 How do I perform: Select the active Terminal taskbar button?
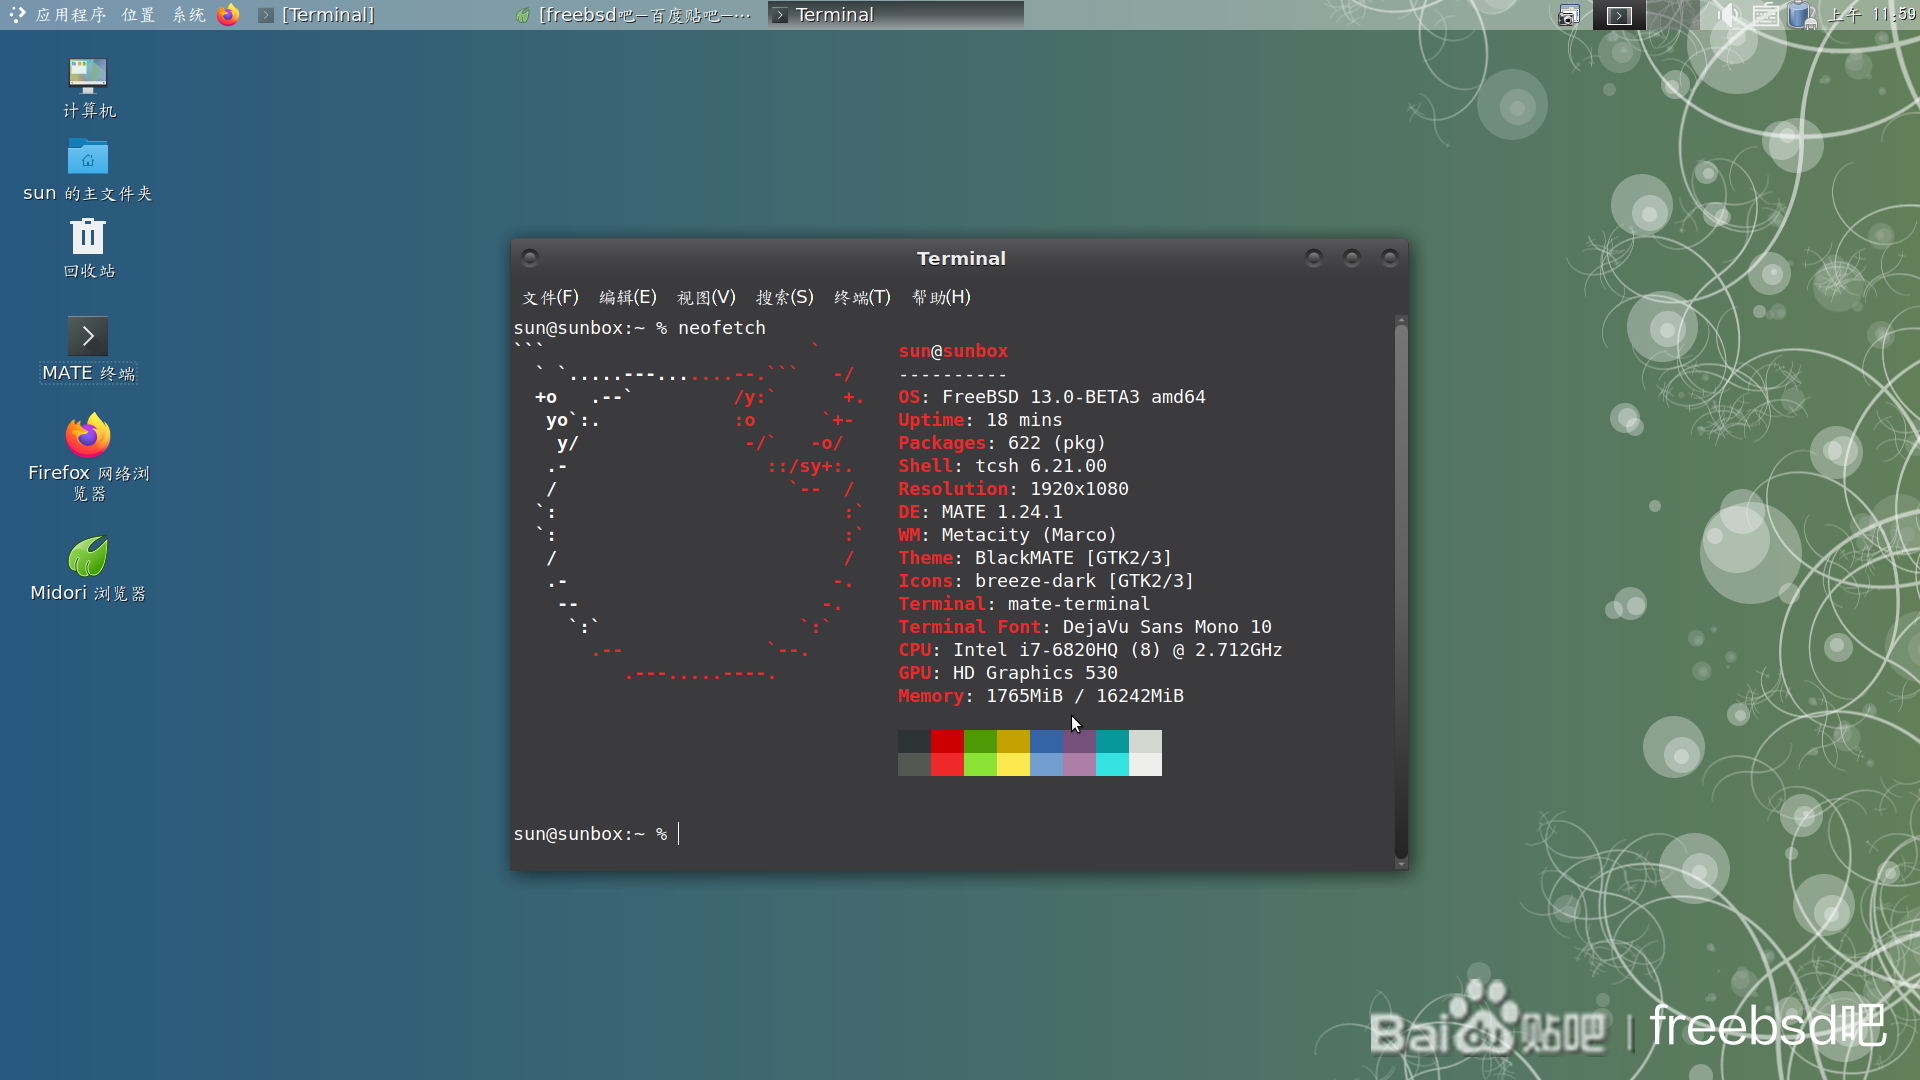(x=896, y=15)
